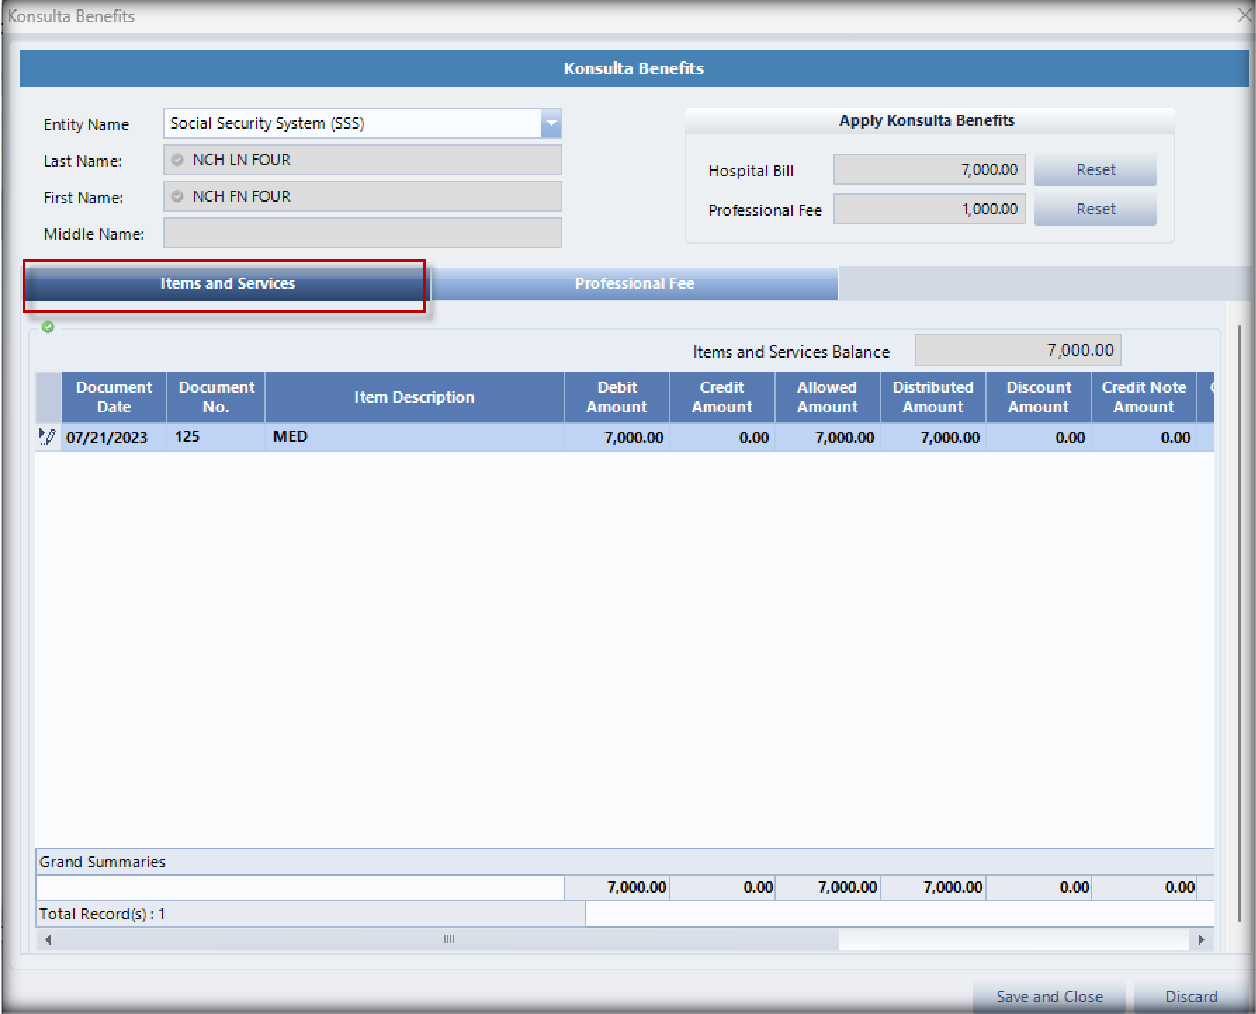
Task: Click the row edit indicator icon
Action: pyautogui.click(x=47, y=437)
